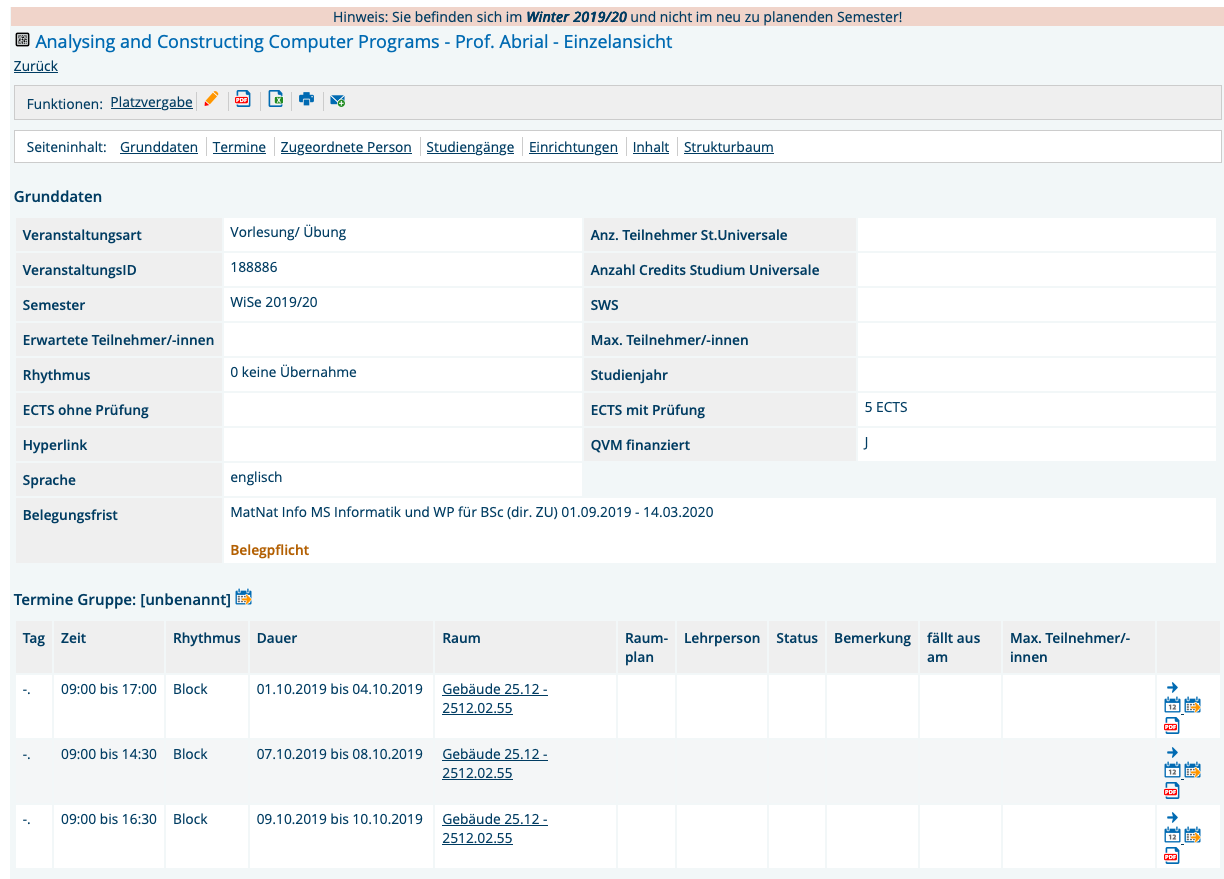
Task: Click the icon before the course title
Action: [22, 40]
